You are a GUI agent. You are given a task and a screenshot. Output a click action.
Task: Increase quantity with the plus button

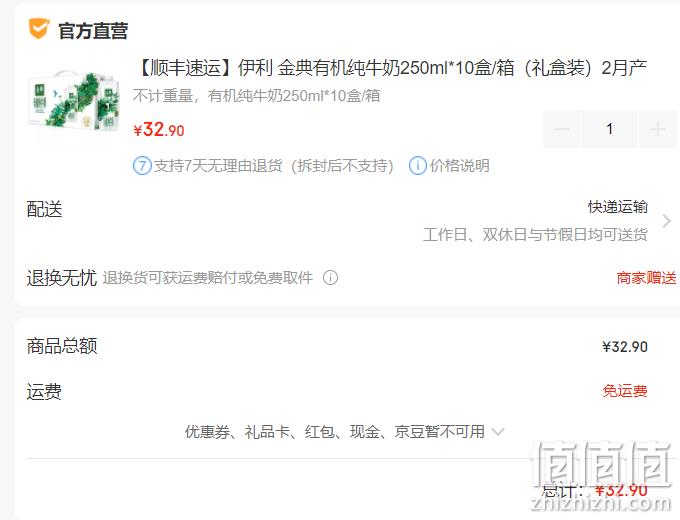click(658, 129)
